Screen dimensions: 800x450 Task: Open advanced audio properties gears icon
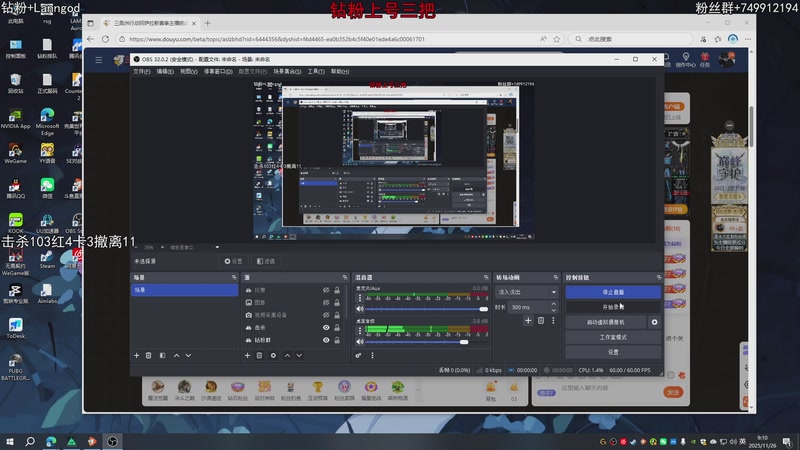358,355
